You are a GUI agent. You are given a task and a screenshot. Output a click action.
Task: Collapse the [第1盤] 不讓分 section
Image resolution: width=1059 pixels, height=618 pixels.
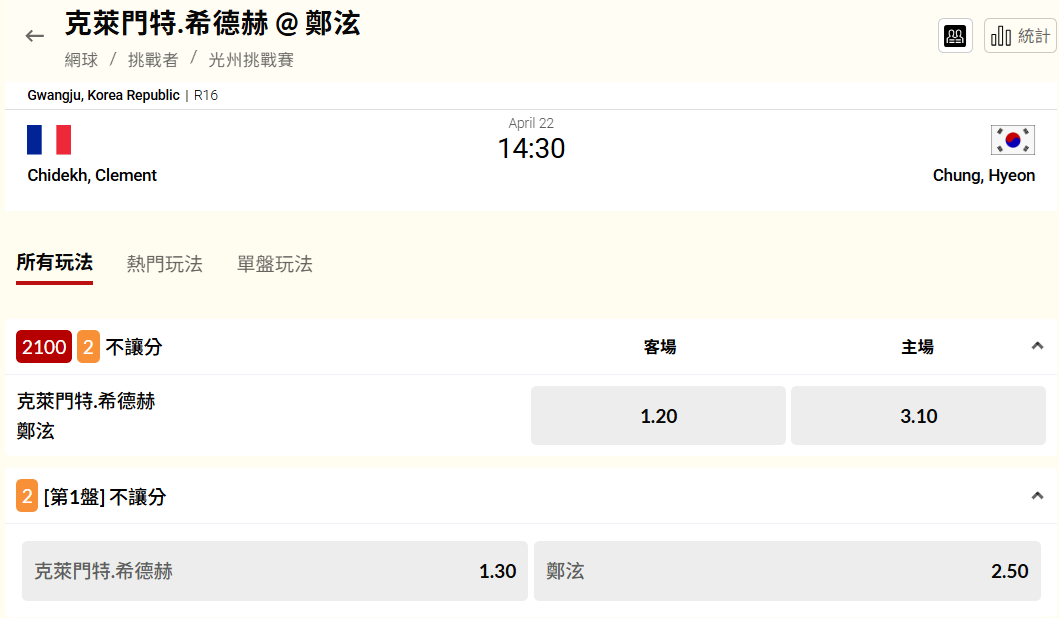(1037, 495)
